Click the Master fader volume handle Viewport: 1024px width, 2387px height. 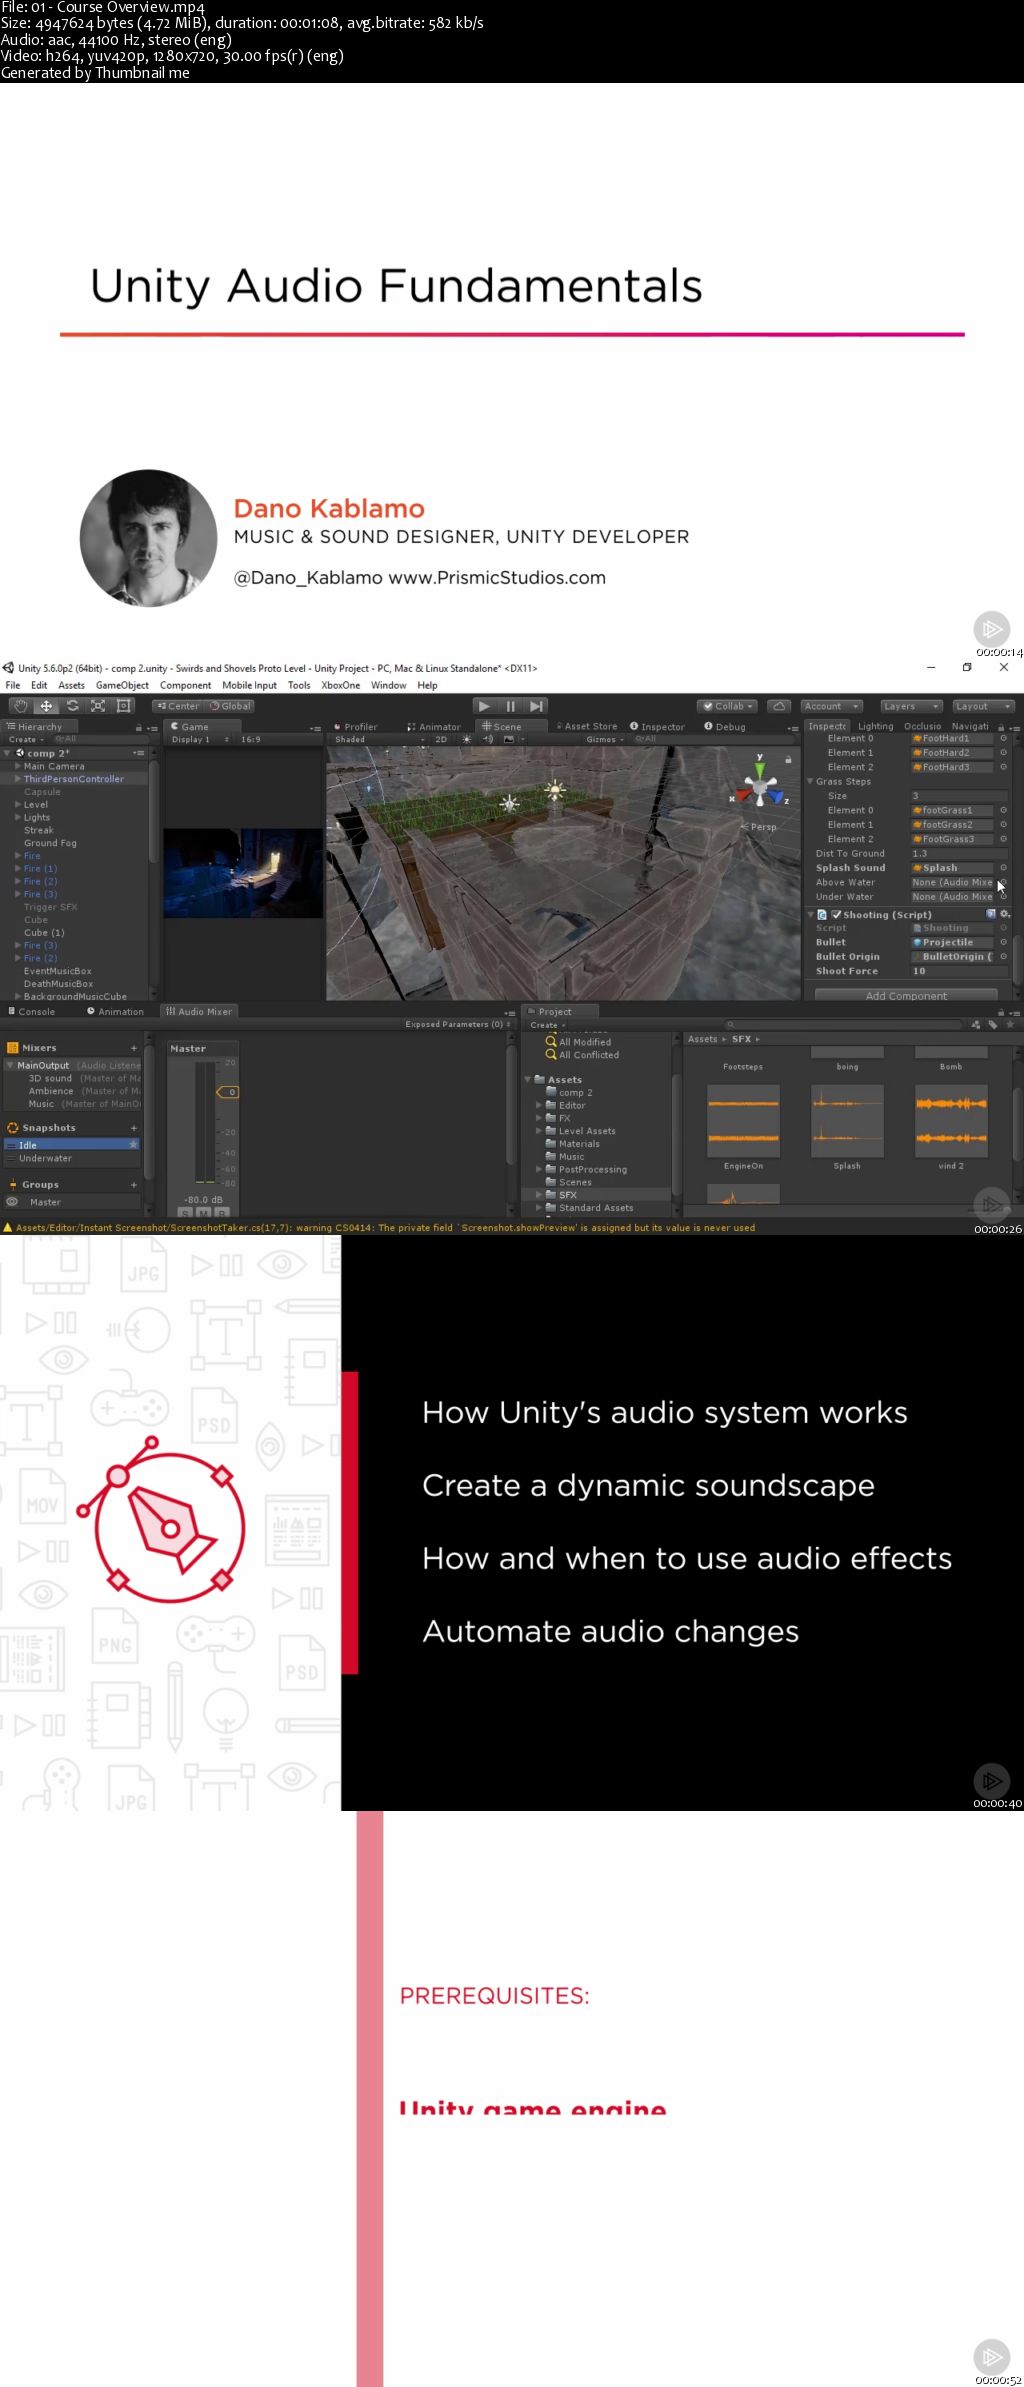(x=227, y=1092)
